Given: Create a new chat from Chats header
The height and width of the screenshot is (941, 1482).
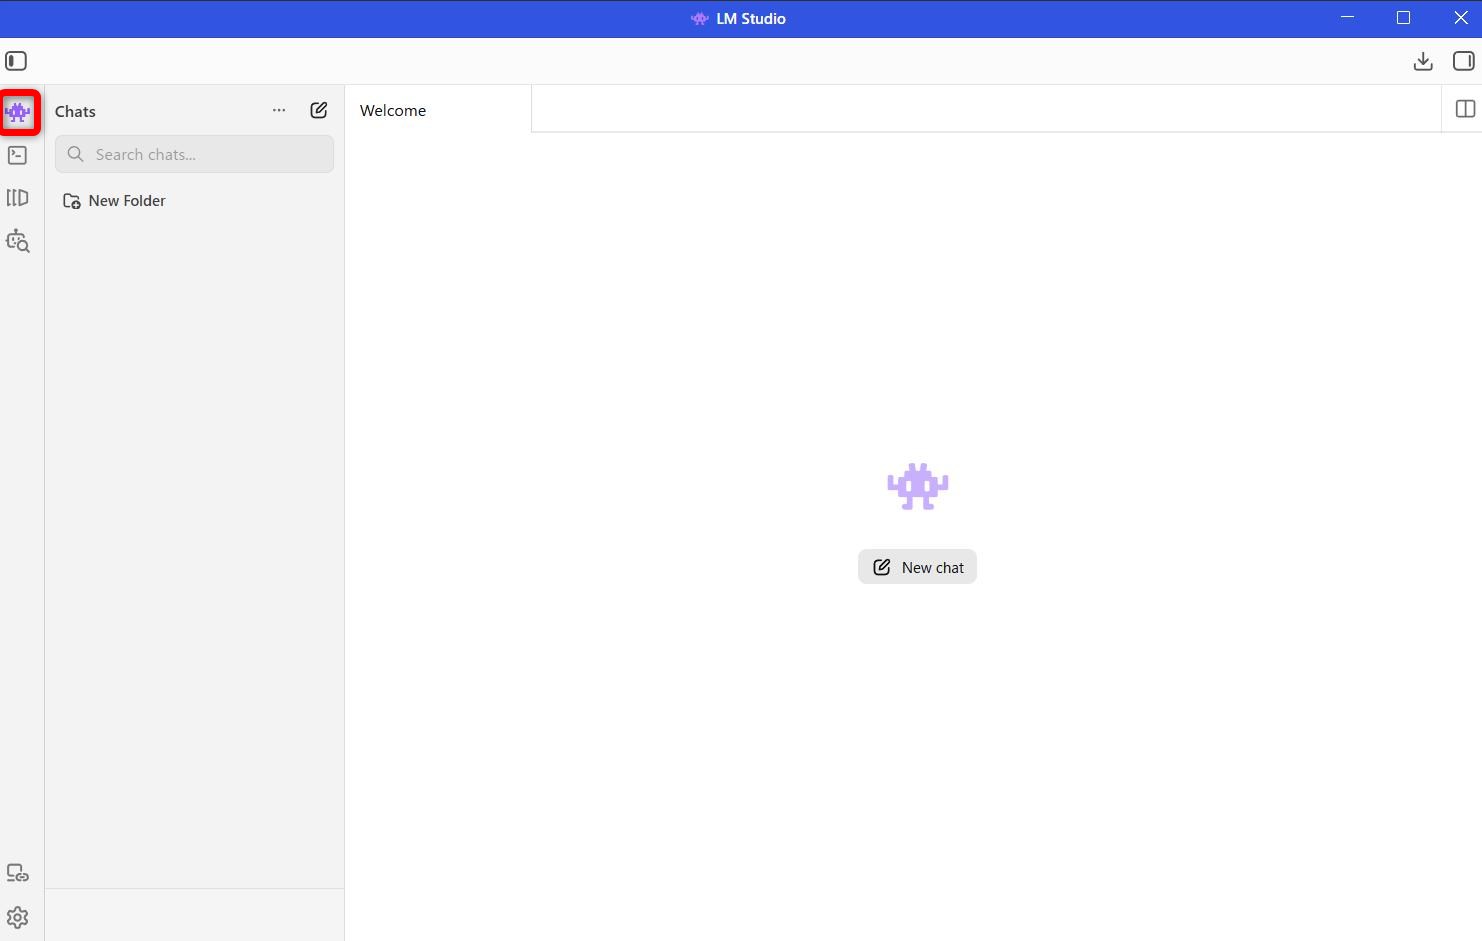Looking at the screenshot, I should tap(319, 110).
